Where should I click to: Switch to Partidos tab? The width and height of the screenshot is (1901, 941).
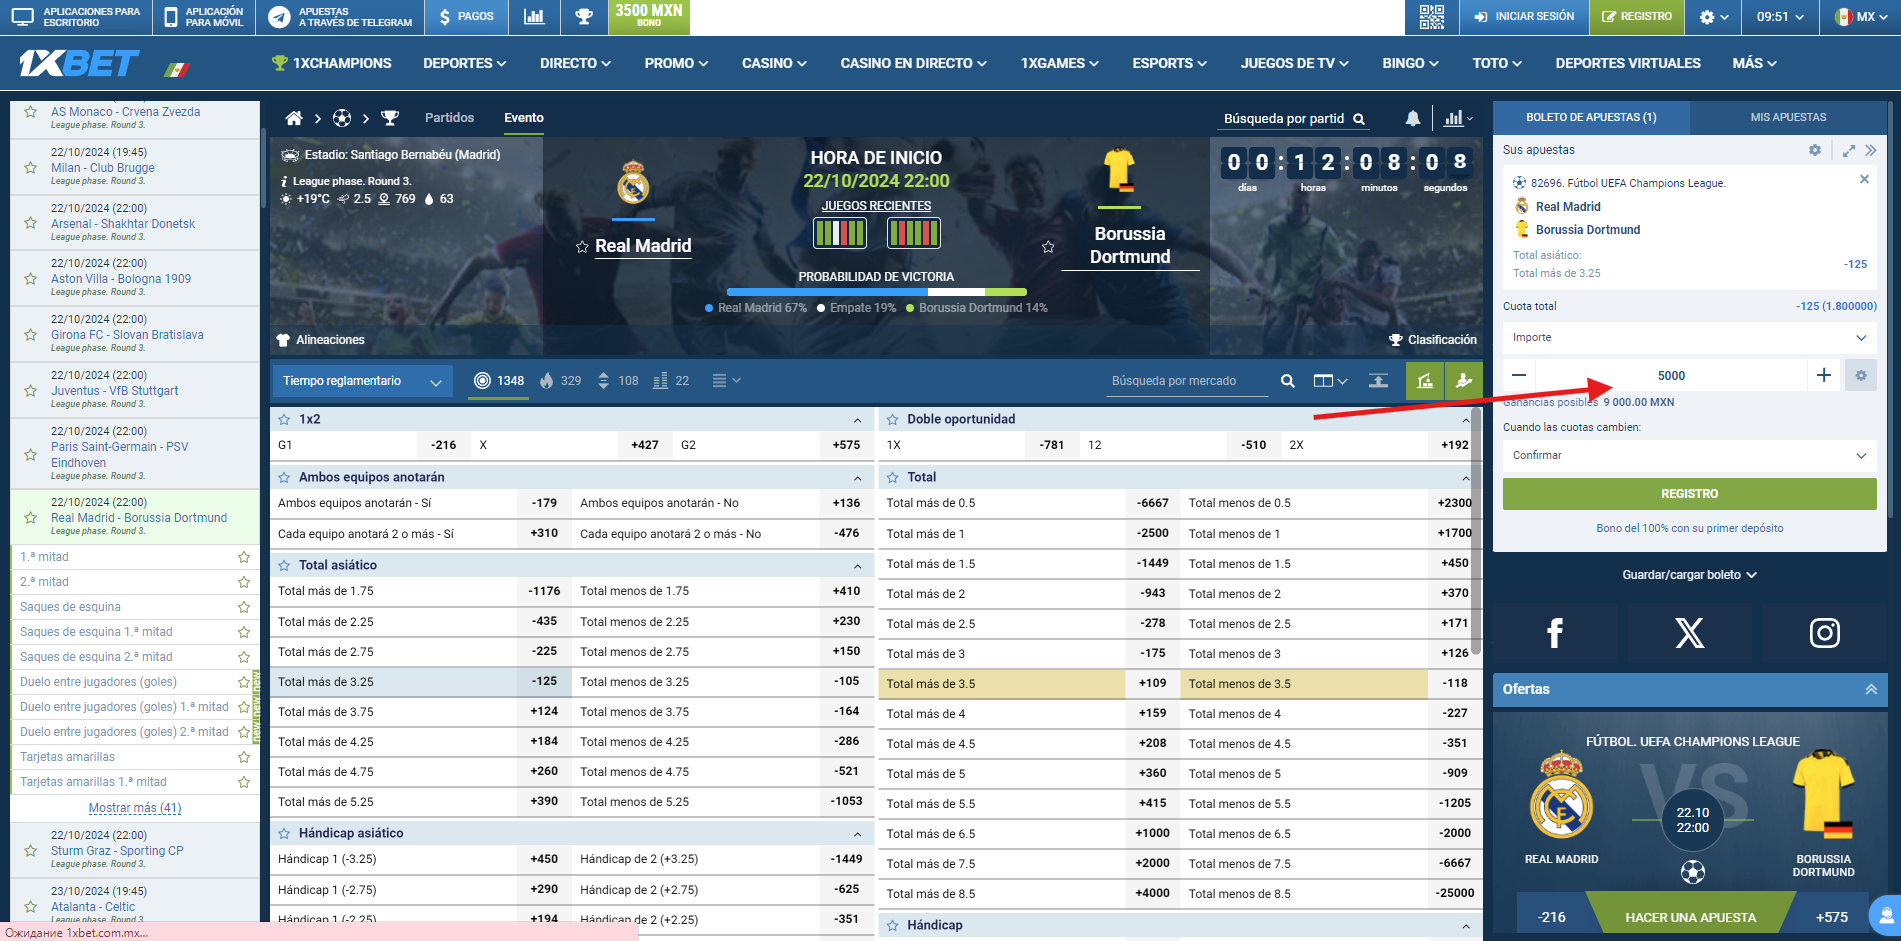click(450, 118)
